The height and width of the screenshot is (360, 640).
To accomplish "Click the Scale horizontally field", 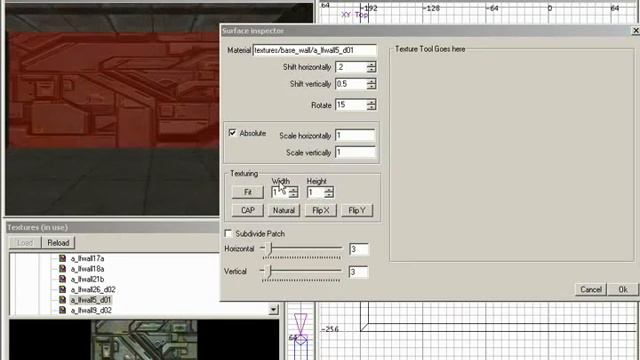I will (x=355, y=136).
